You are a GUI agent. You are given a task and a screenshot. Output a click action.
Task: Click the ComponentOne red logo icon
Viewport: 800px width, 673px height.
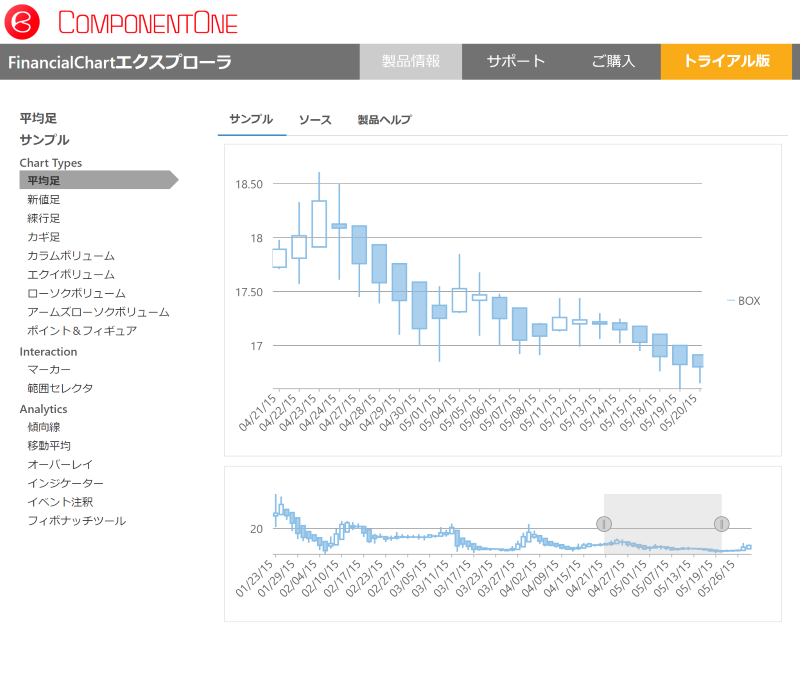click(22, 22)
